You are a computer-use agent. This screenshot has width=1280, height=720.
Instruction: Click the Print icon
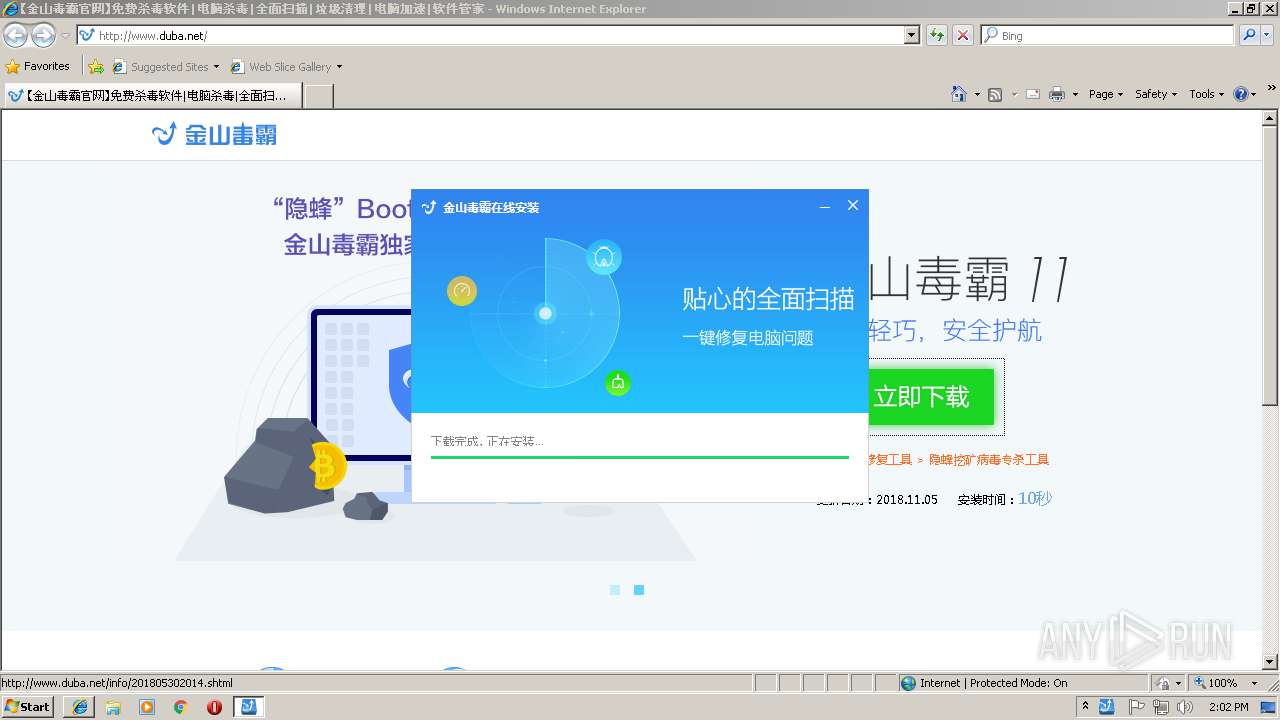tap(1057, 94)
